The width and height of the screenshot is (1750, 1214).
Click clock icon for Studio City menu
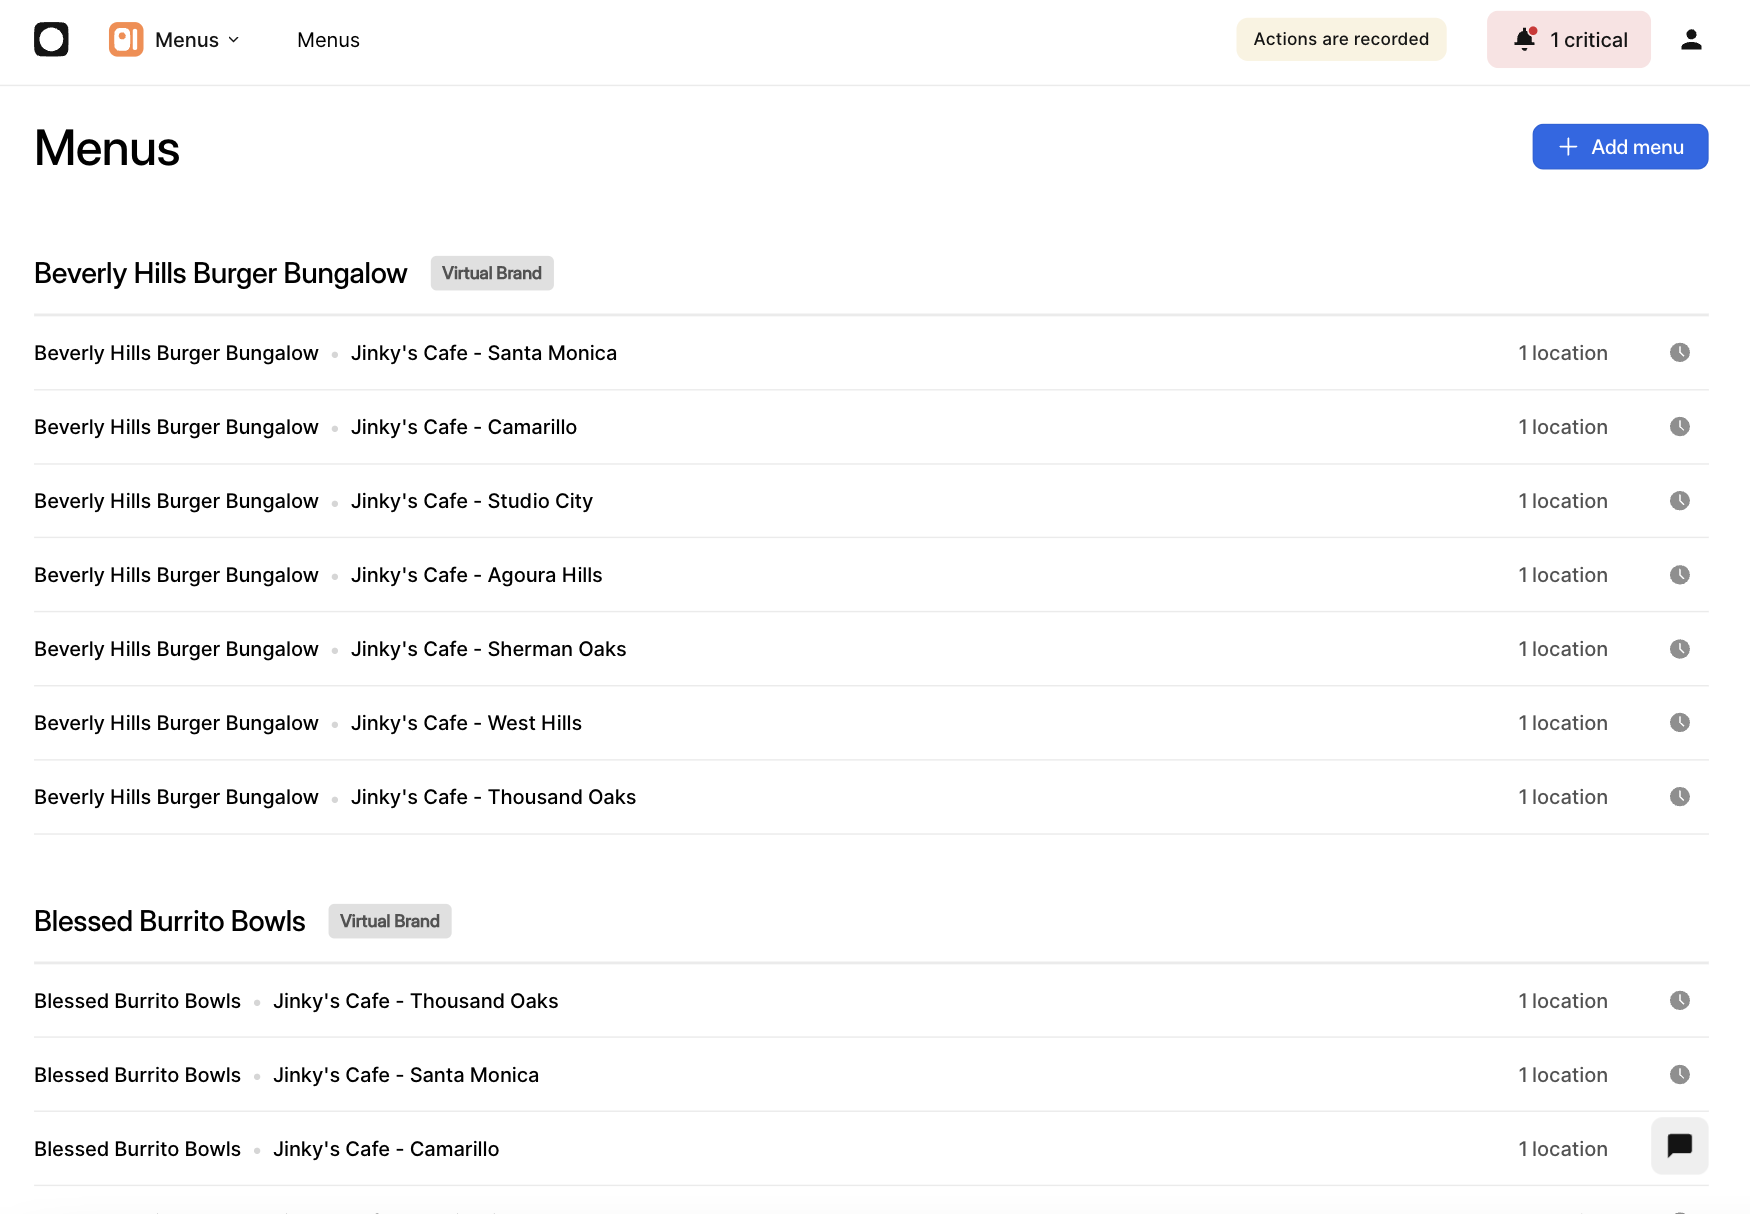click(x=1679, y=501)
